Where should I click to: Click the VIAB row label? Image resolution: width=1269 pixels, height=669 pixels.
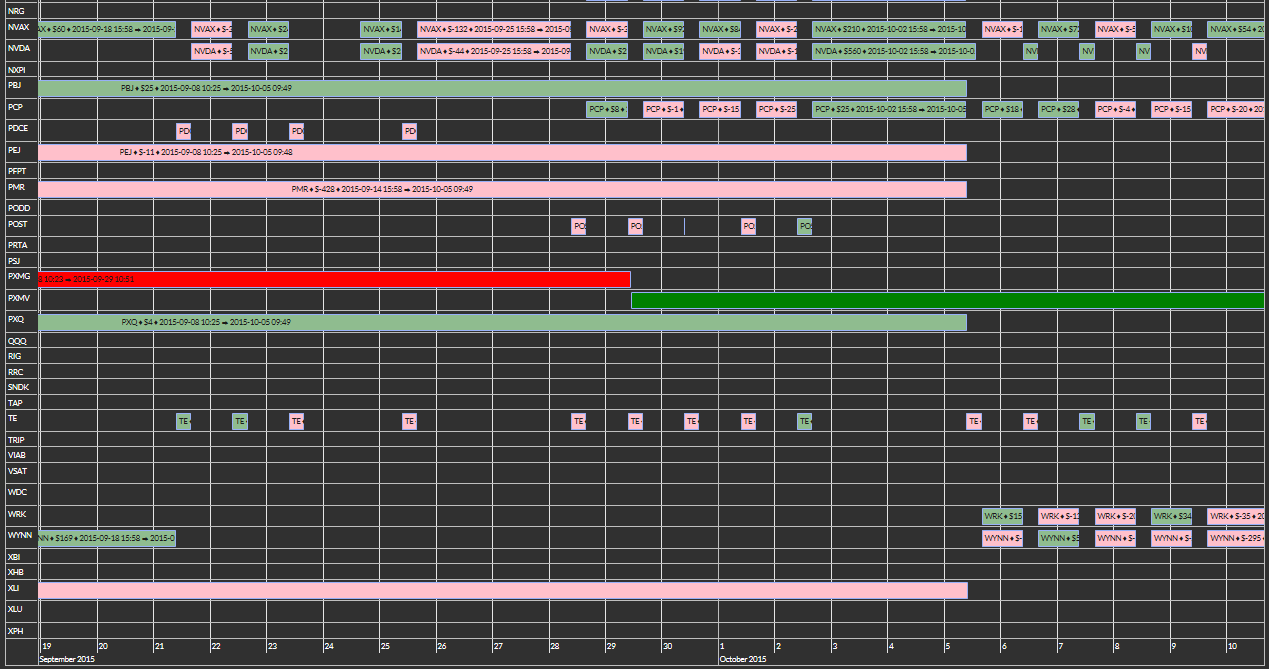17,455
